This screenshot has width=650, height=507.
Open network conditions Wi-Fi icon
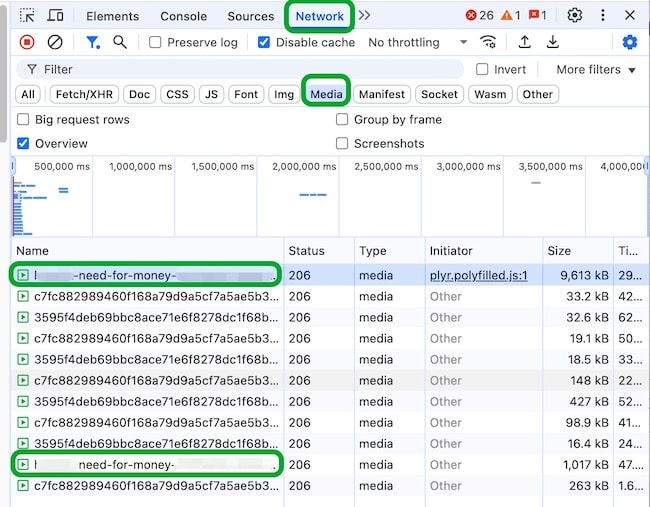coord(488,42)
